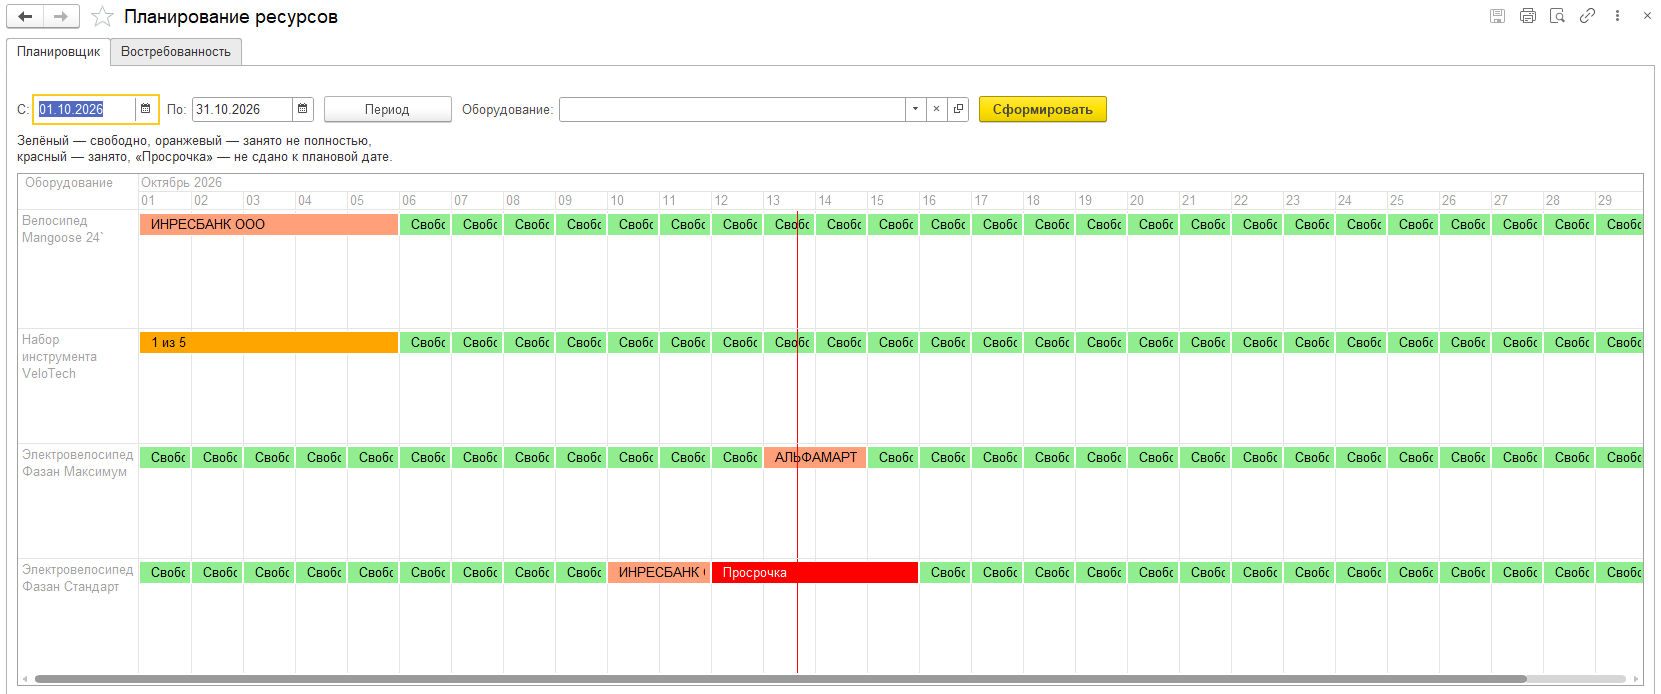The height and width of the screenshot is (694, 1661).
Task: Open print preview with the magnifier page icon
Action: (1557, 16)
